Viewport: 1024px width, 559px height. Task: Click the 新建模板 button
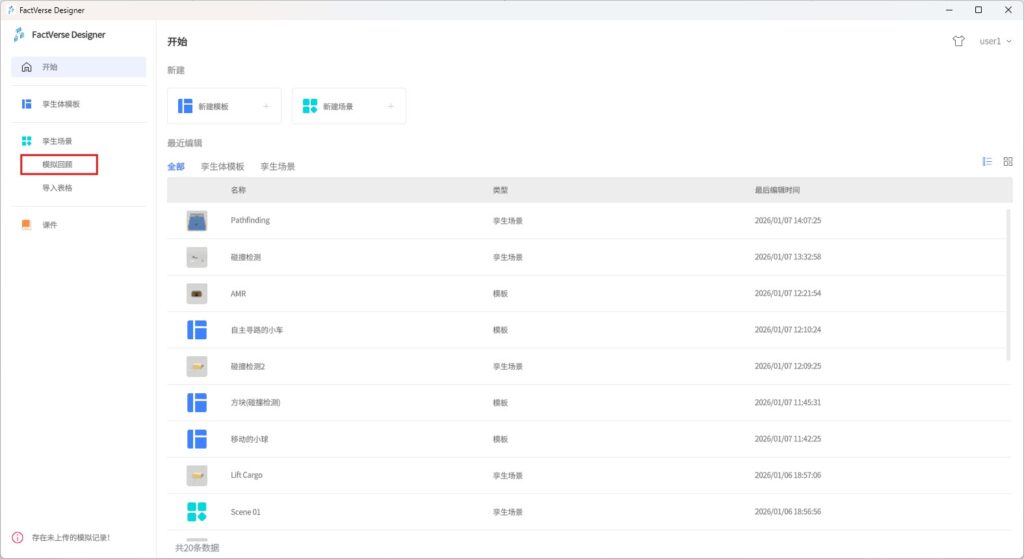pyautogui.click(x=224, y=106)
